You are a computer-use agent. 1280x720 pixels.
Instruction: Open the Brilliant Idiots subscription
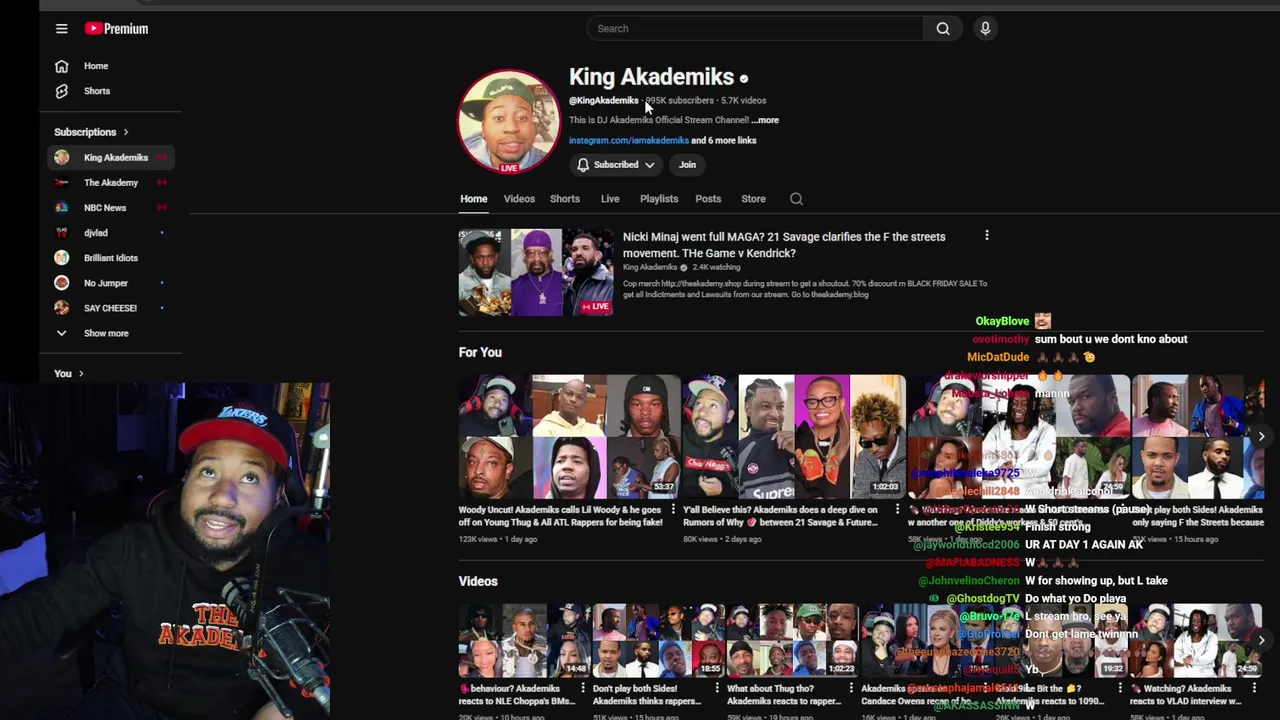pyautogui.click(x=110, y=258)
